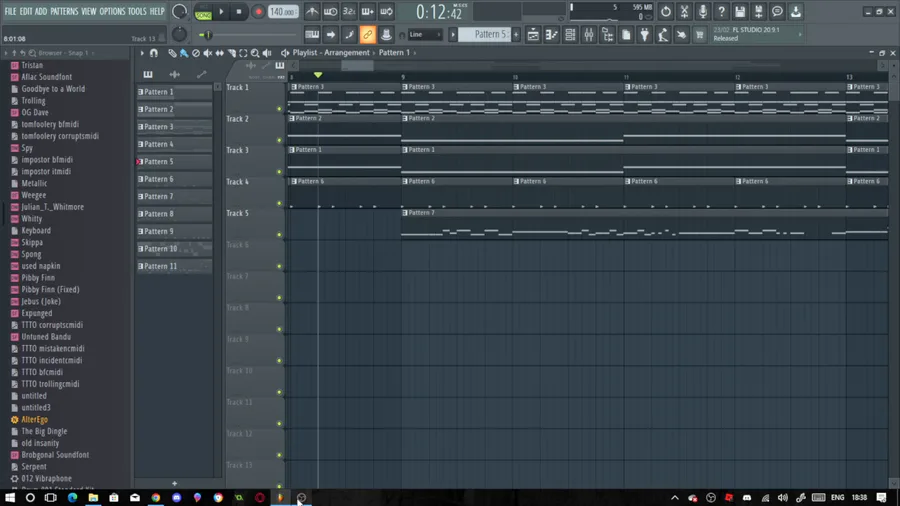Viewport: 900px width, 506px height.
Task: Select the Playlist paint brush tool
Action: coord(184,53)
